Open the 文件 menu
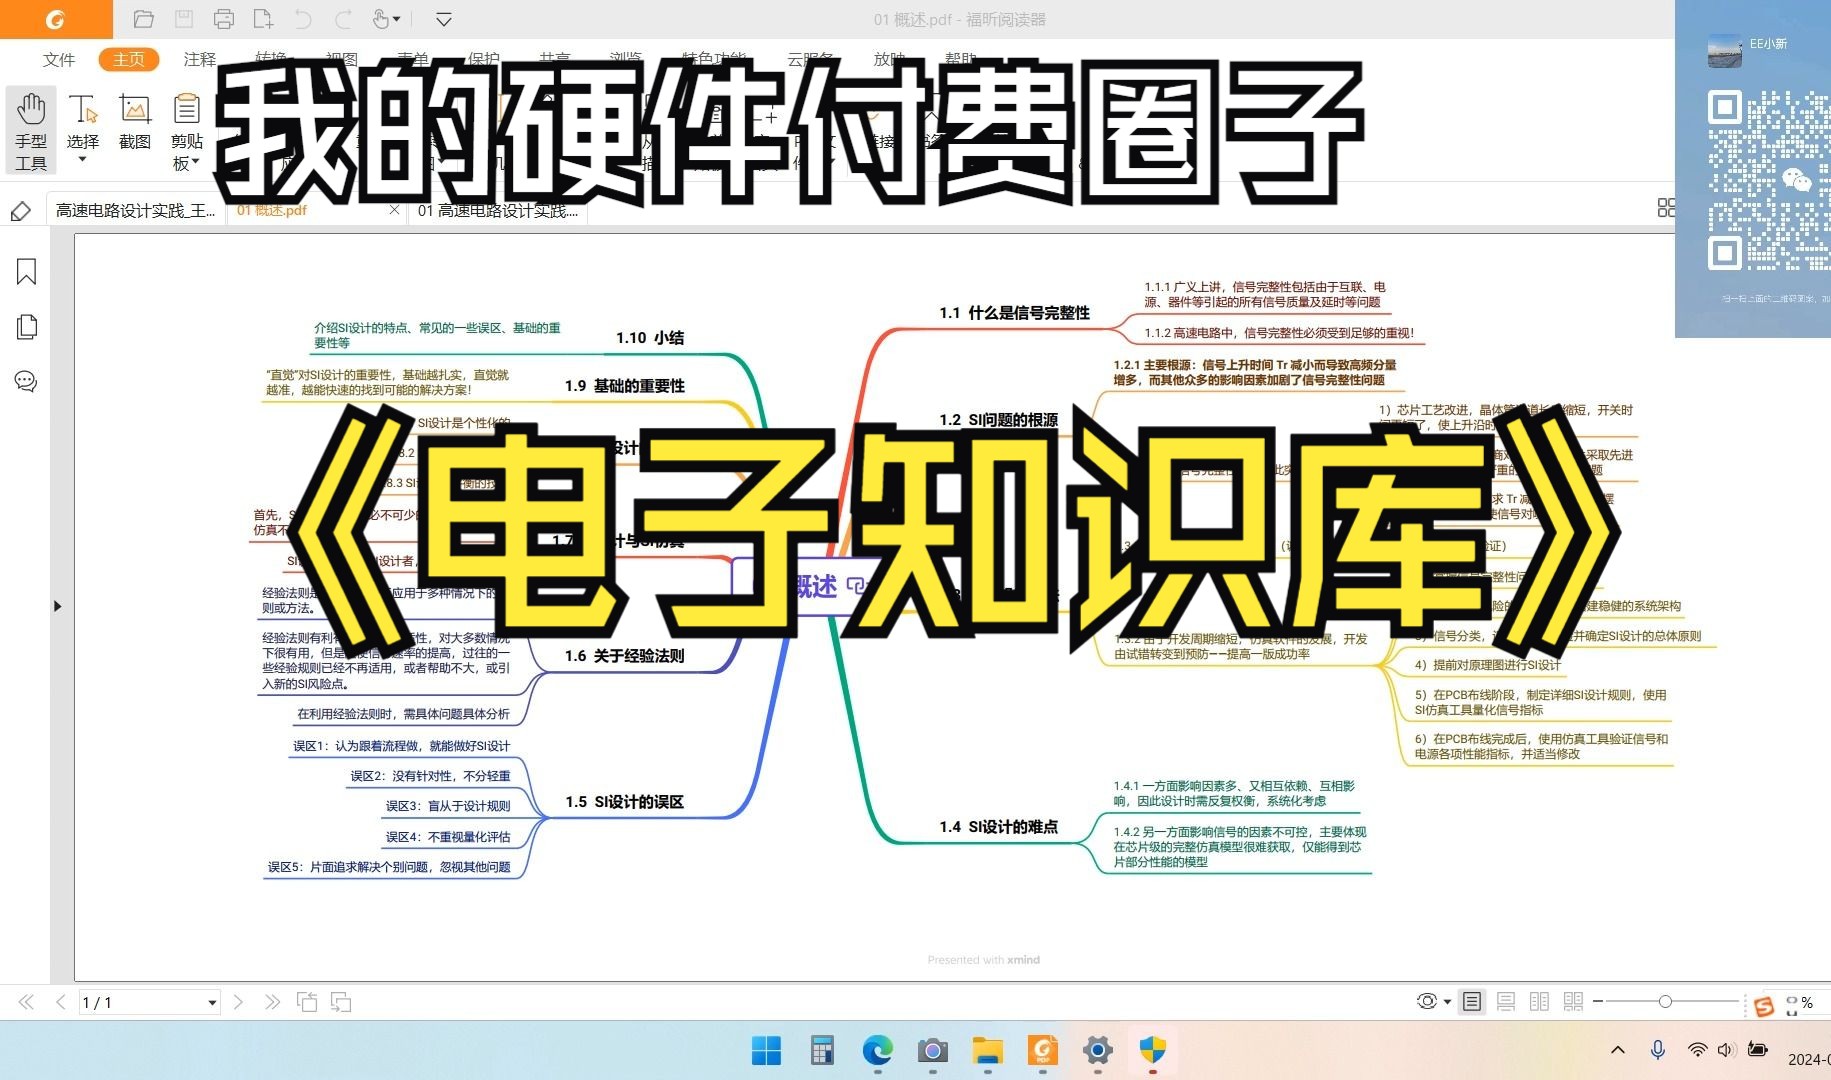The height and width of the screenshot is (1080, 1831). pos(59,59)
